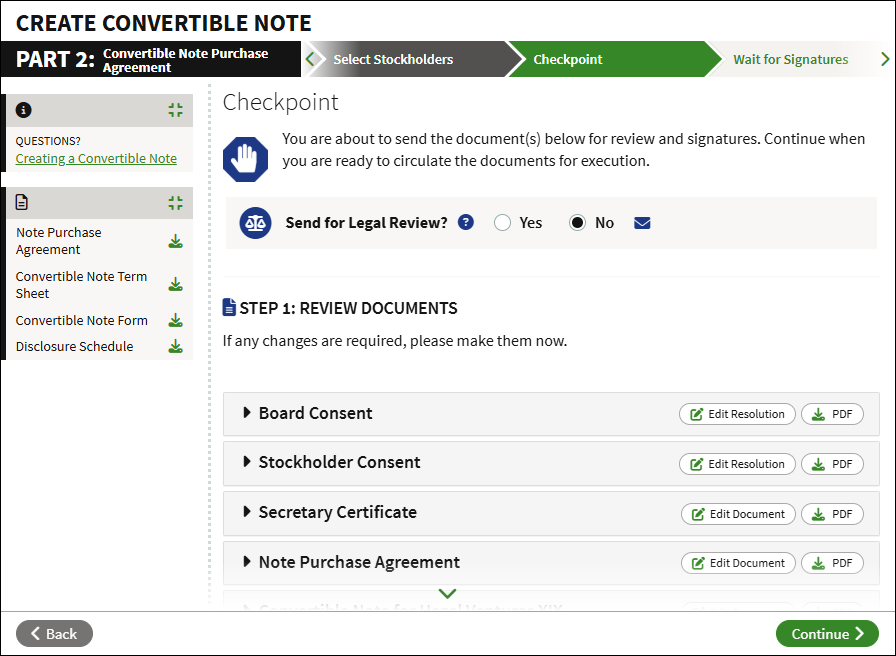Image resolution: width=896 pixels, height=656 pixels.
Task: Click the Part 2 Convertible Note Purchase Agreement header
Action: pos(151,59)
